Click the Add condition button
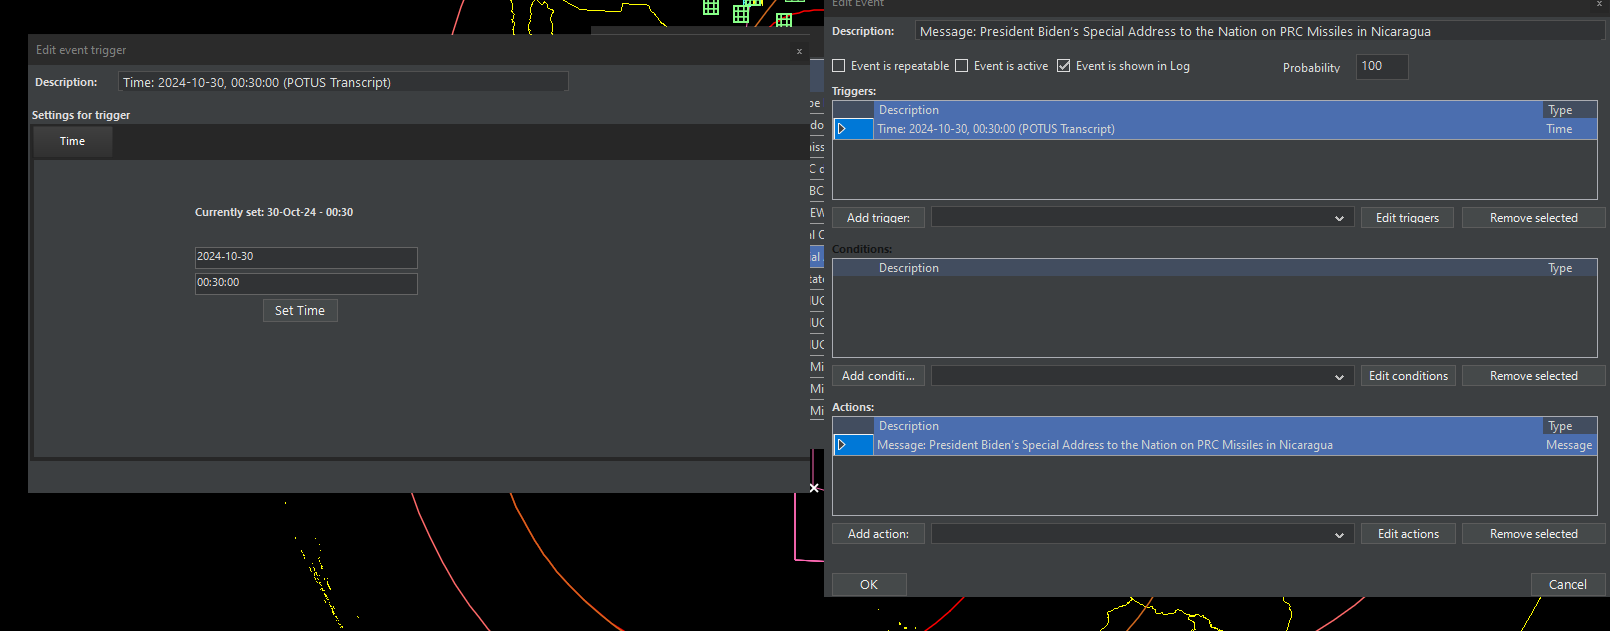 click(x=878, y=376)
